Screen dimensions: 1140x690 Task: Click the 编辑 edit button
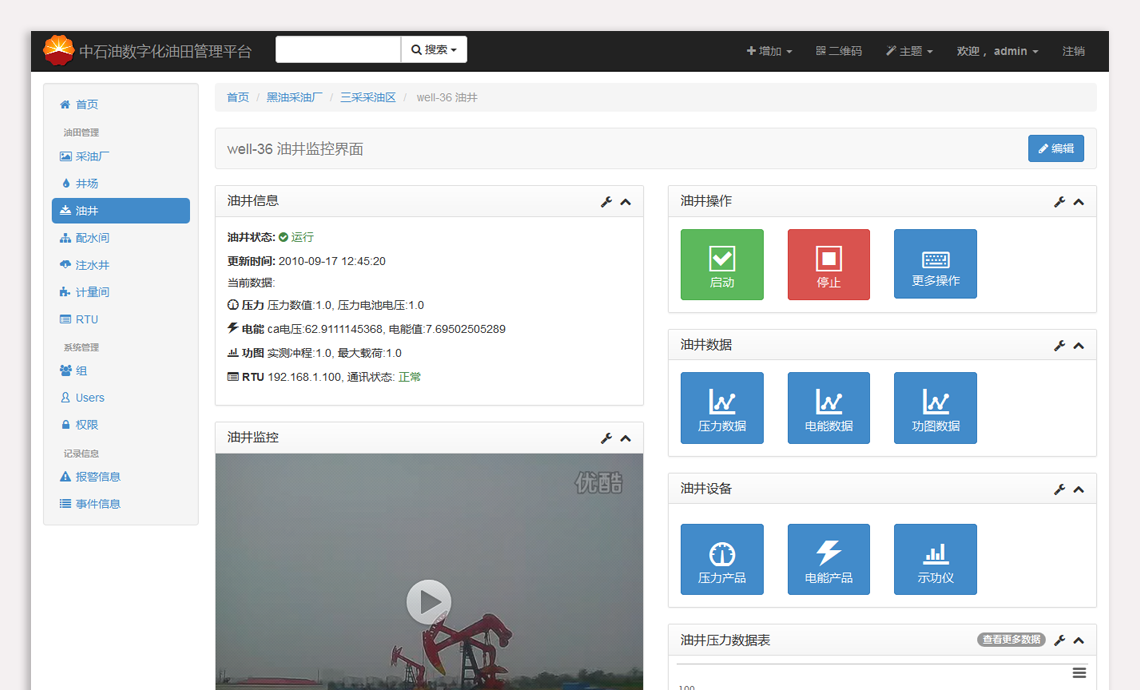click(x=1055, y=148)
